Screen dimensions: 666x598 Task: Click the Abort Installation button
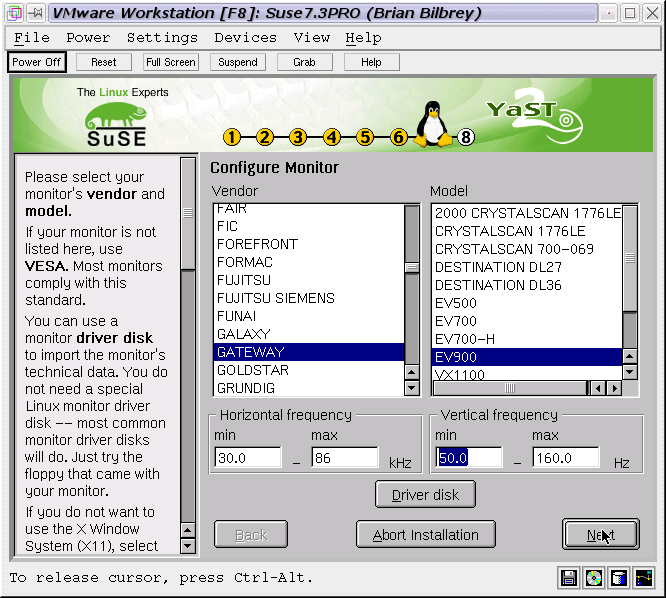425,535
